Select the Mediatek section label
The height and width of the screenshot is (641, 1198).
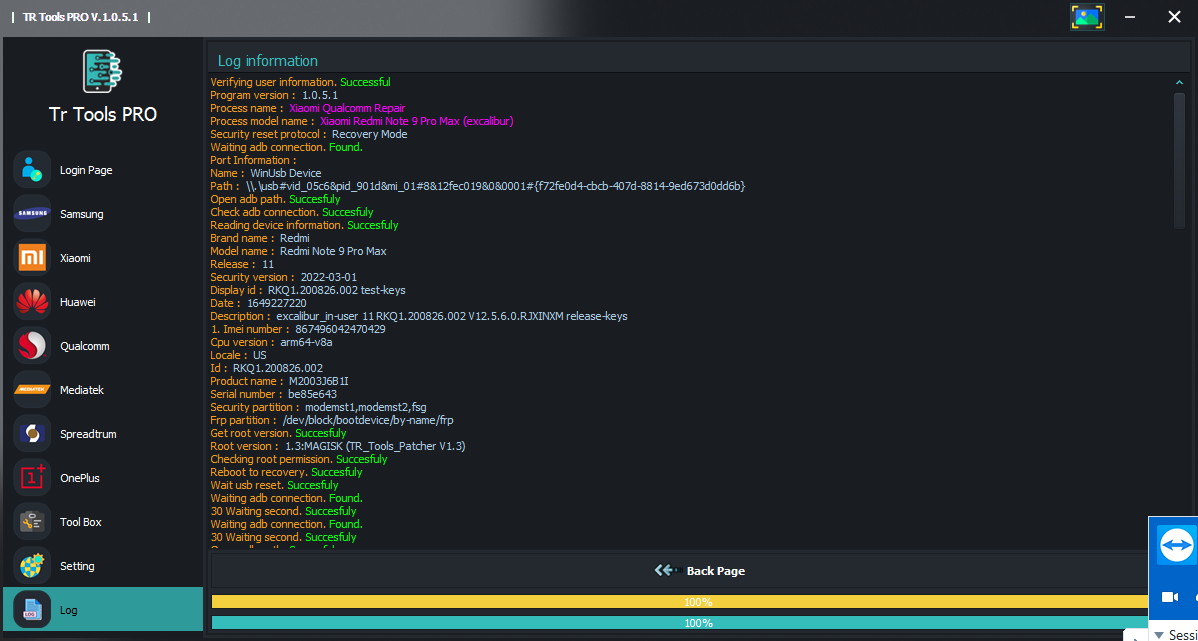[82, 390]
